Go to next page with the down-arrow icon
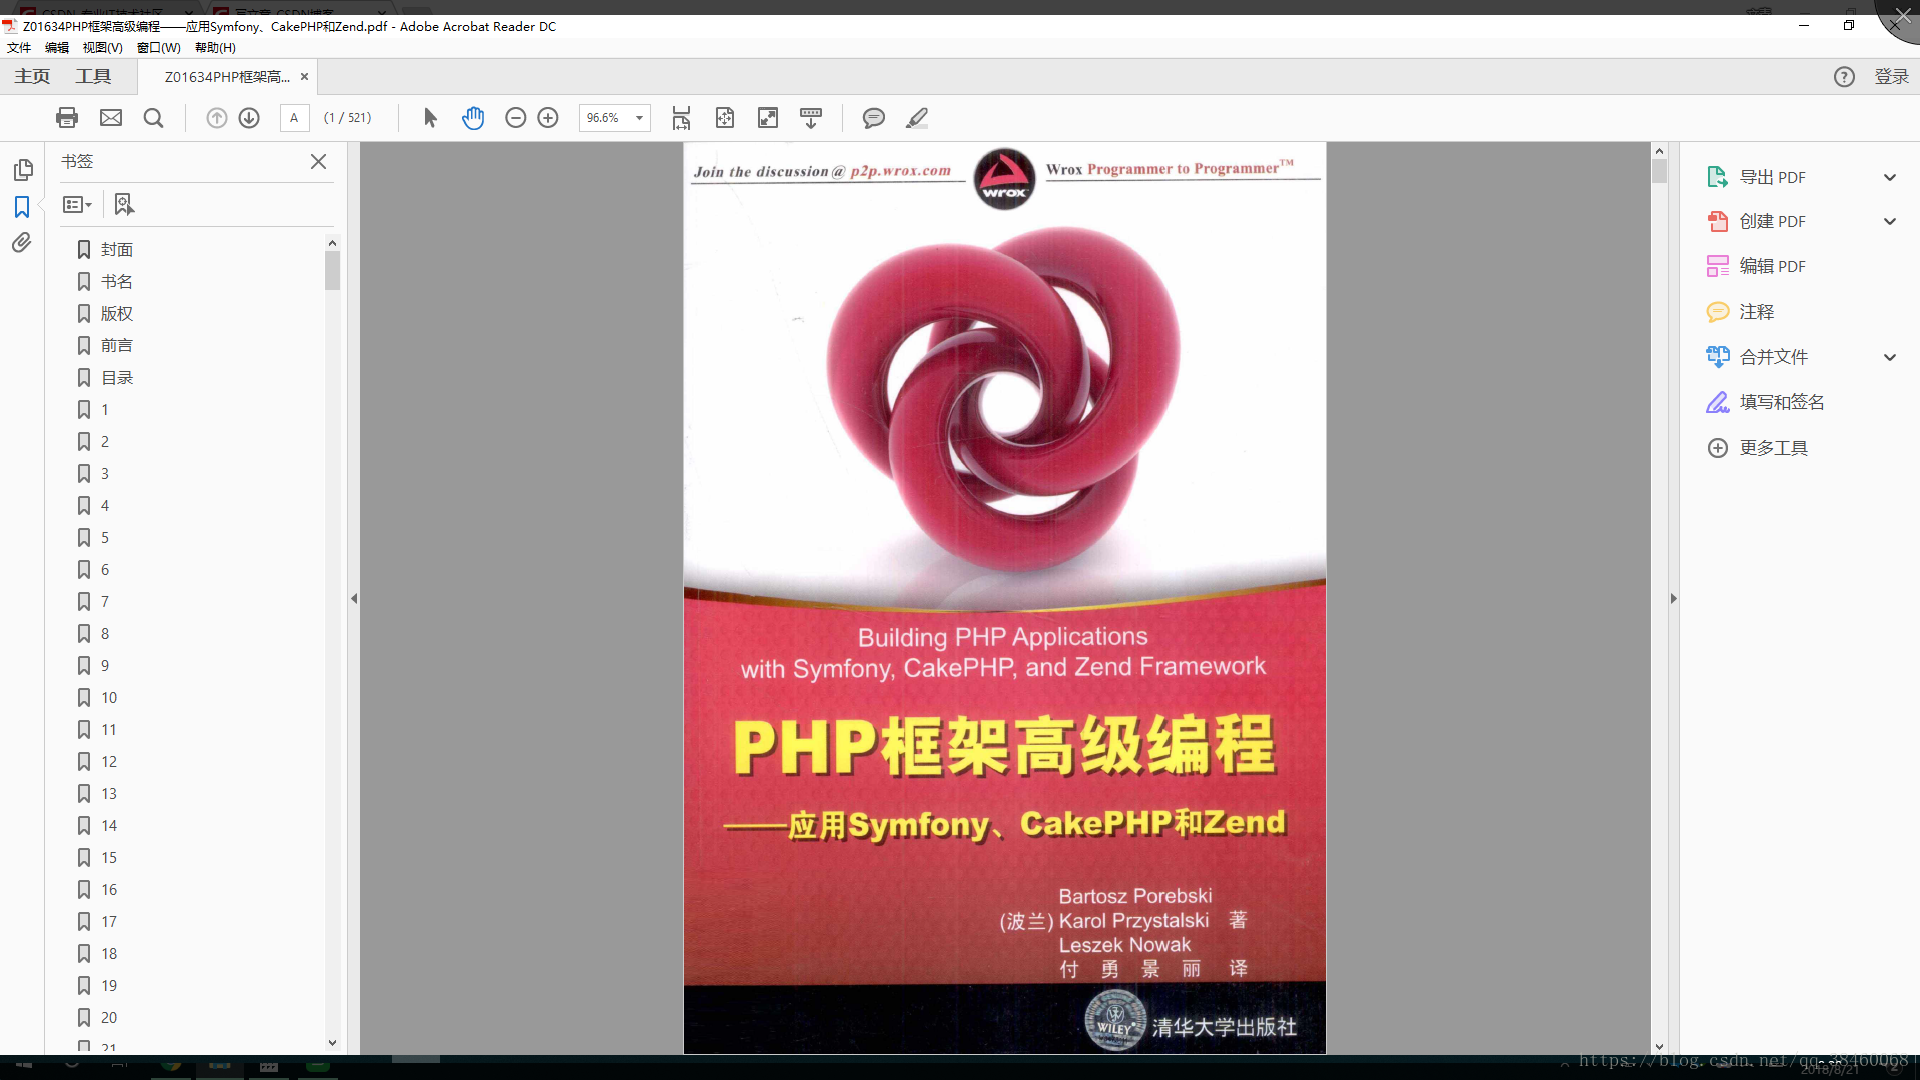This screenshot has width=1920, height=1080. 249,117
